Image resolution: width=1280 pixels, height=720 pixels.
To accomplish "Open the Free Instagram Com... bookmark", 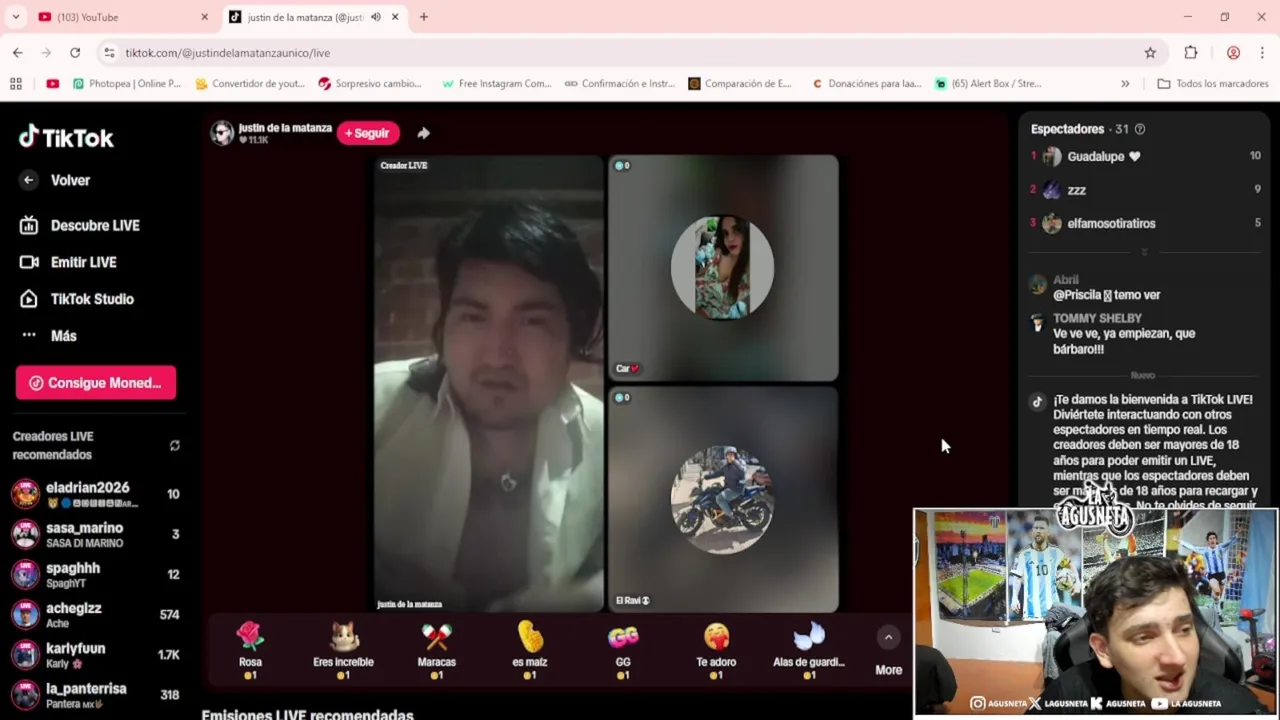I will coord(497,84).
